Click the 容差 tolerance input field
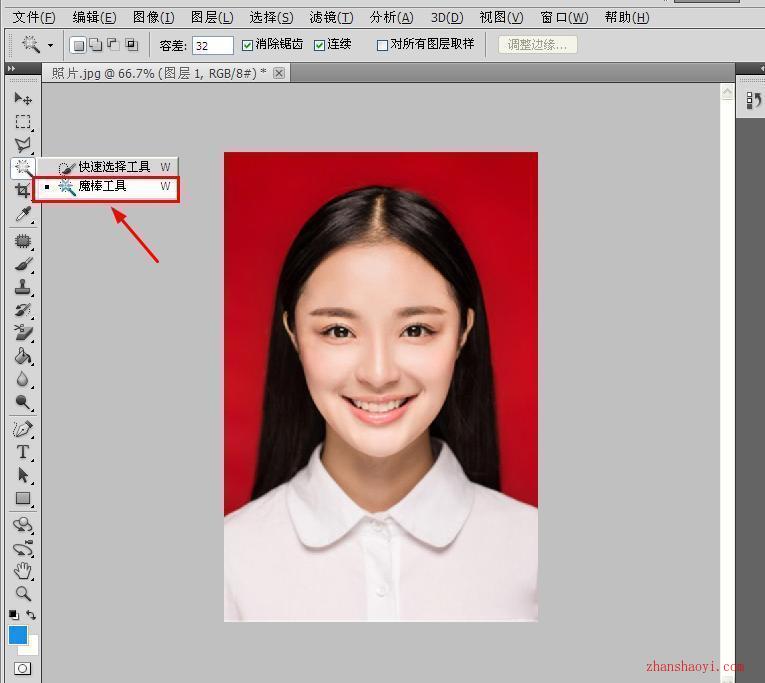Screen dimensions: 765x683 click(213, 45)
